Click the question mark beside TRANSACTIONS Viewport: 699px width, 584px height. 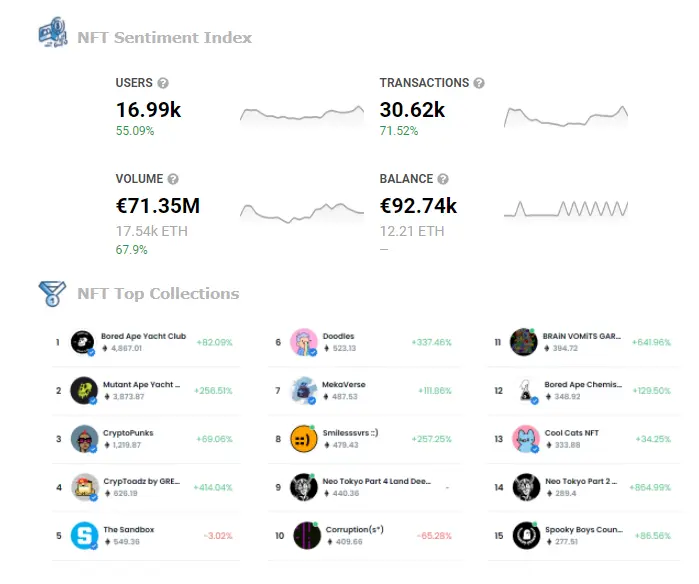(479, 83)
